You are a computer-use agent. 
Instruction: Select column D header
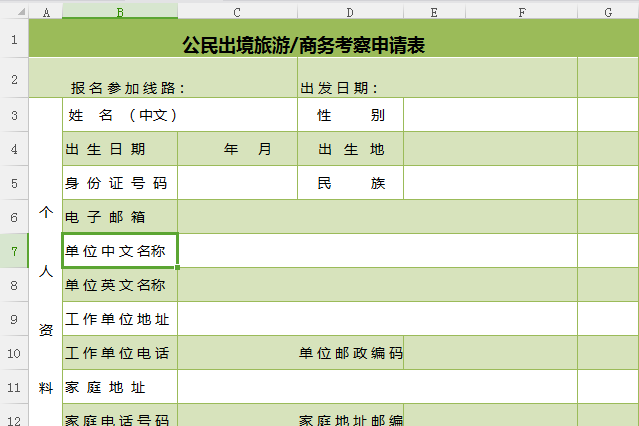click(350, 11)
